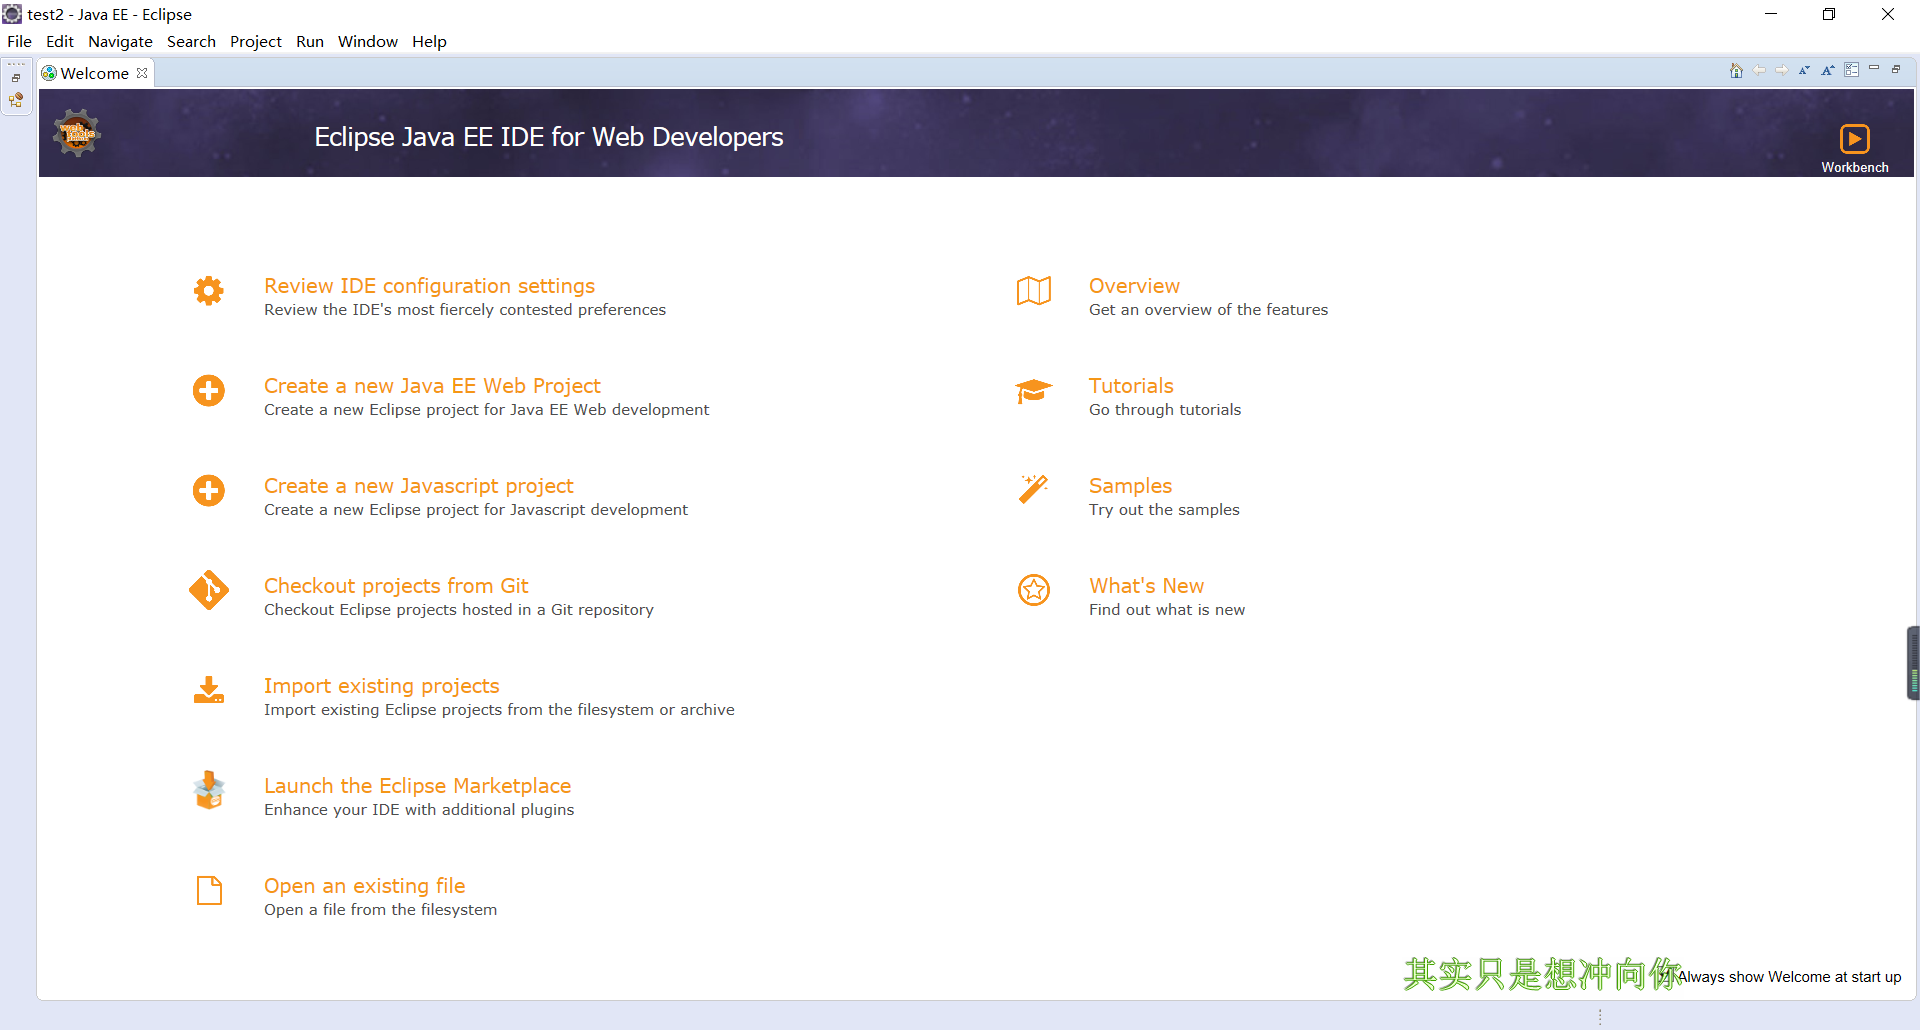
Task: Click the Tutorials graduation cap icon
Action: pyautogui.click(x=1034, y=391)
